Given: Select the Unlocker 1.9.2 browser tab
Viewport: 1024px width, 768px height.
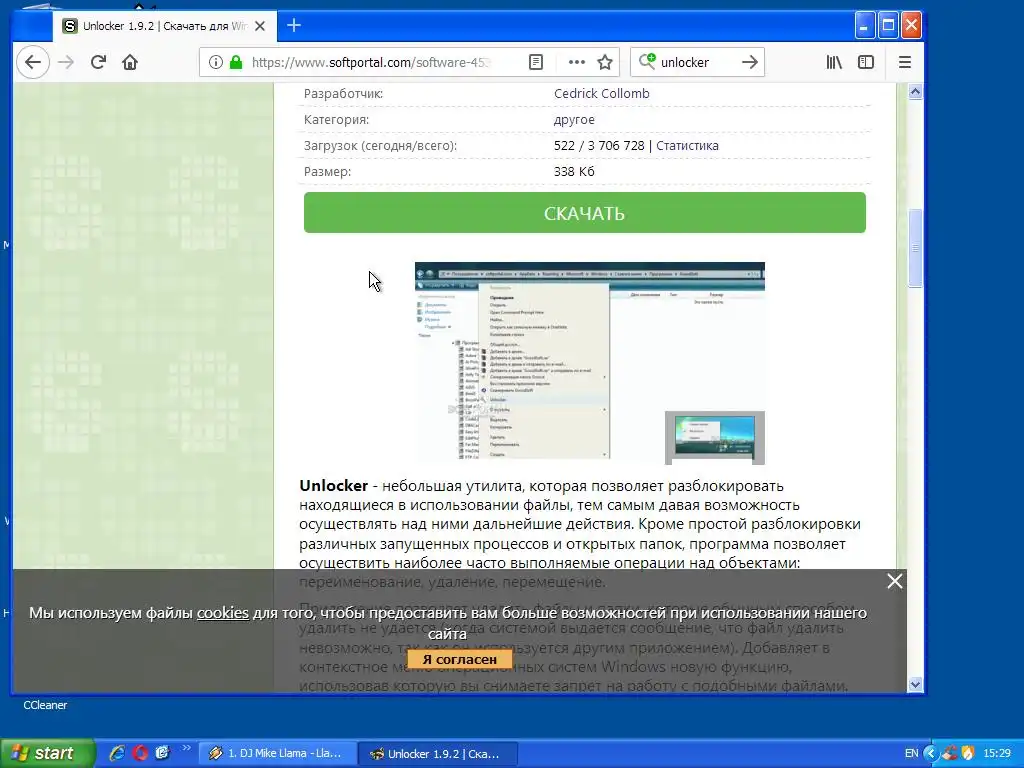Looking at the screenshot, I should click(163, 26).
